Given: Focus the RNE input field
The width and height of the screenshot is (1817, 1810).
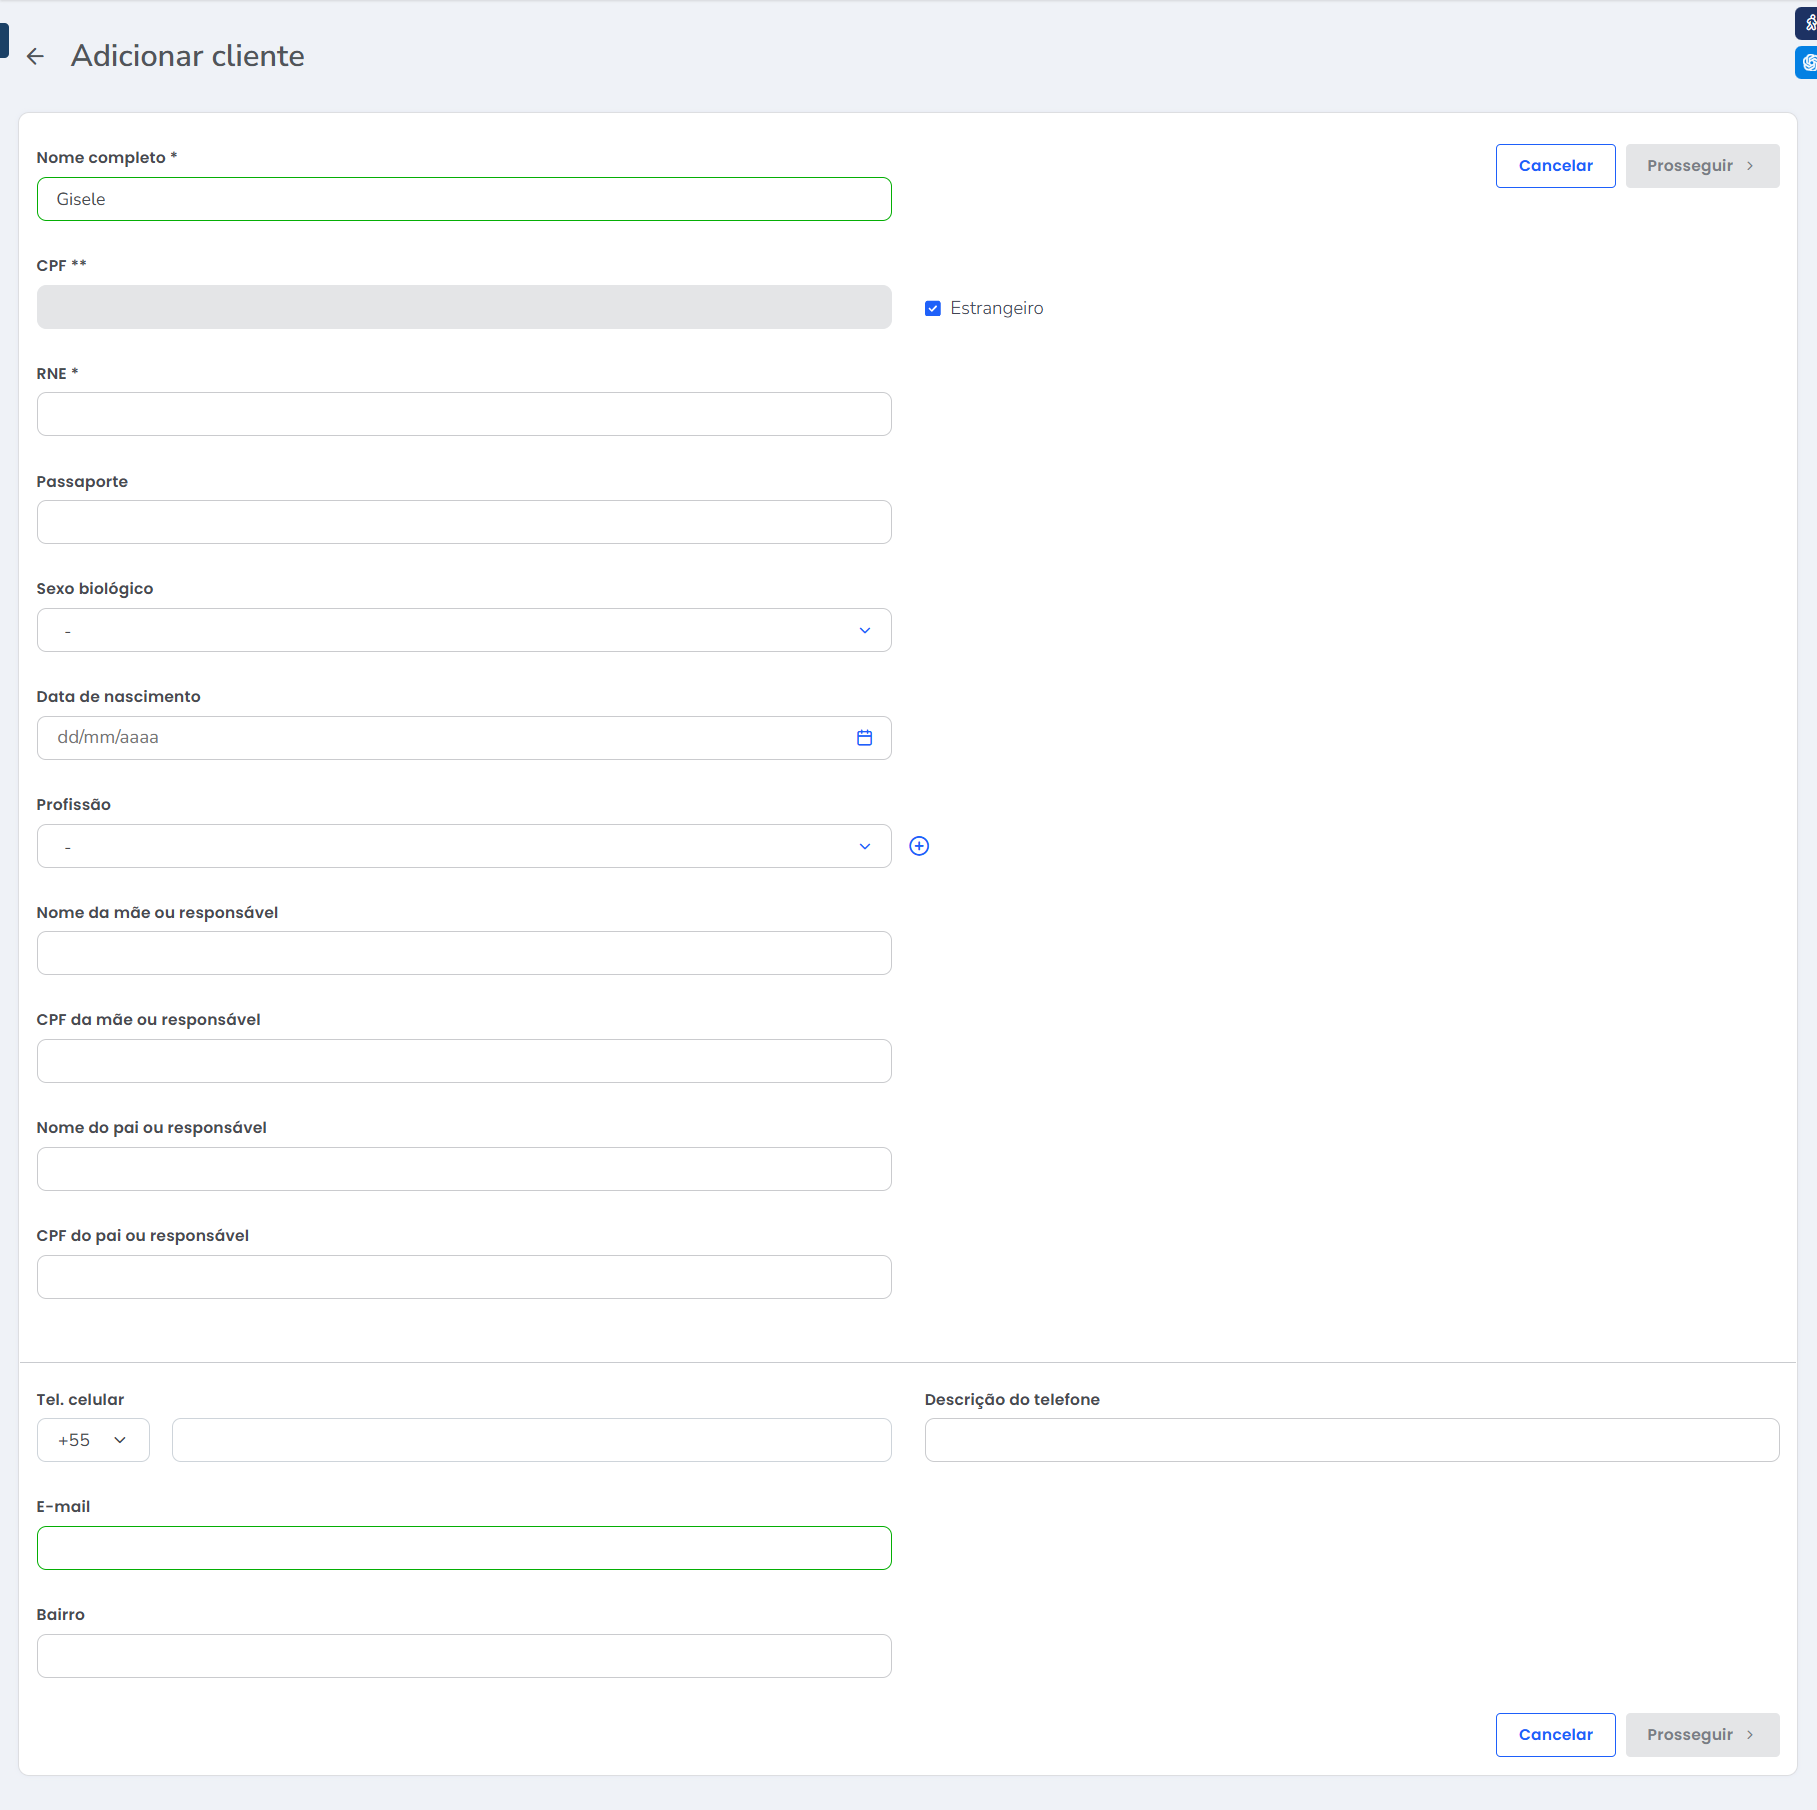Looking at the screenshot, I should click(x=464, y=414).
